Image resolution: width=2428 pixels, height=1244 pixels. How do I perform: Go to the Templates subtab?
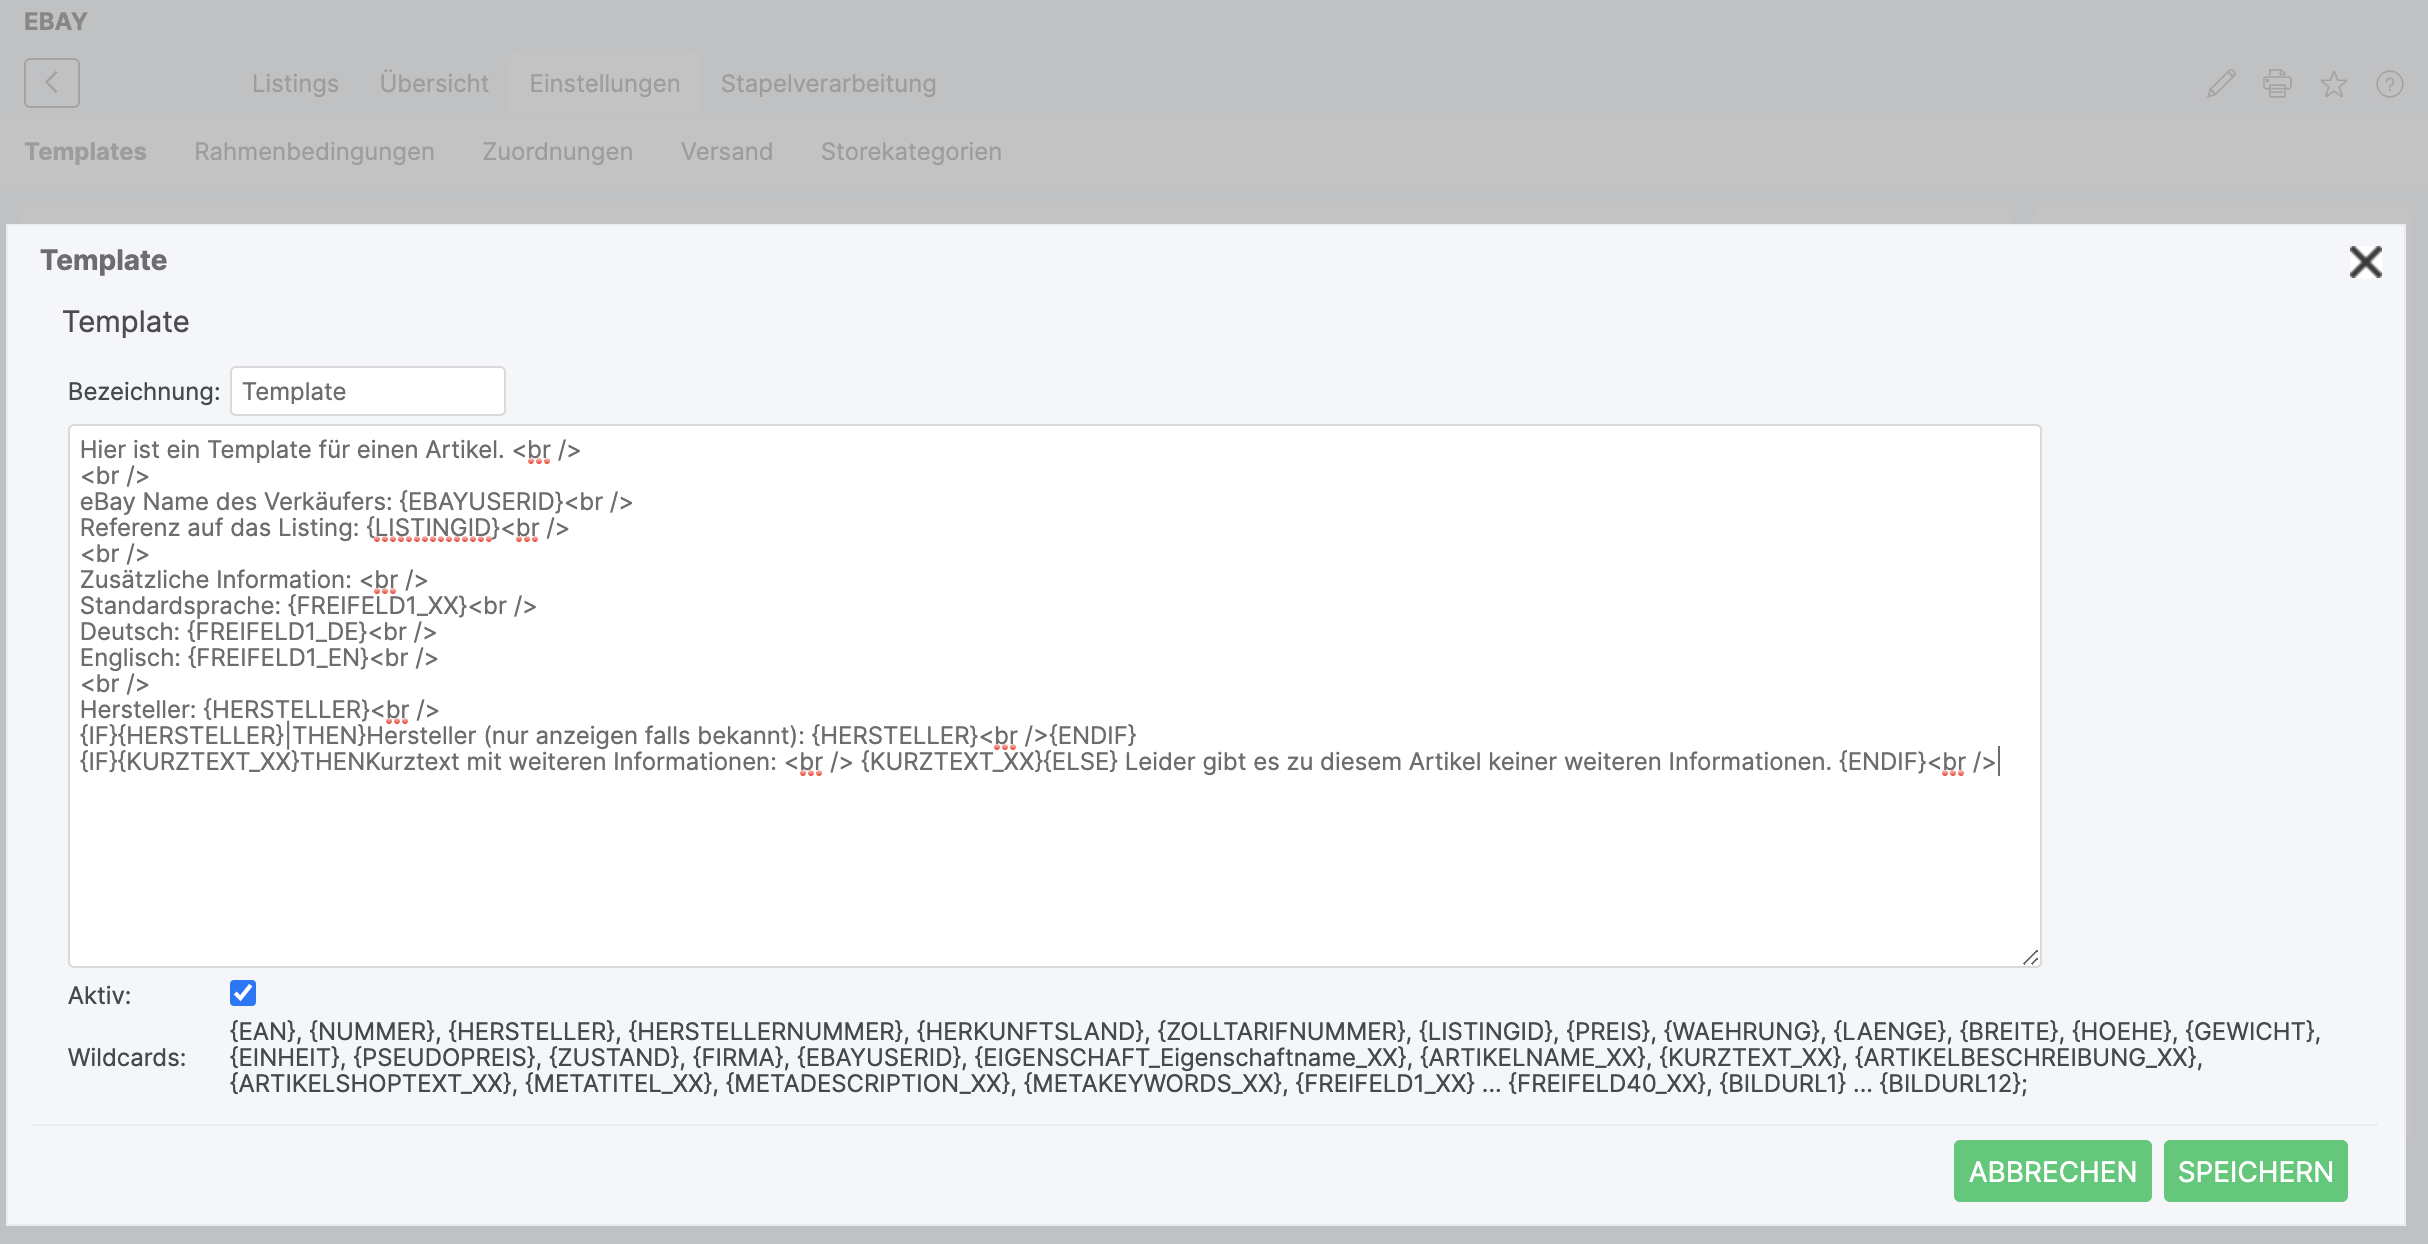point(85,152)
